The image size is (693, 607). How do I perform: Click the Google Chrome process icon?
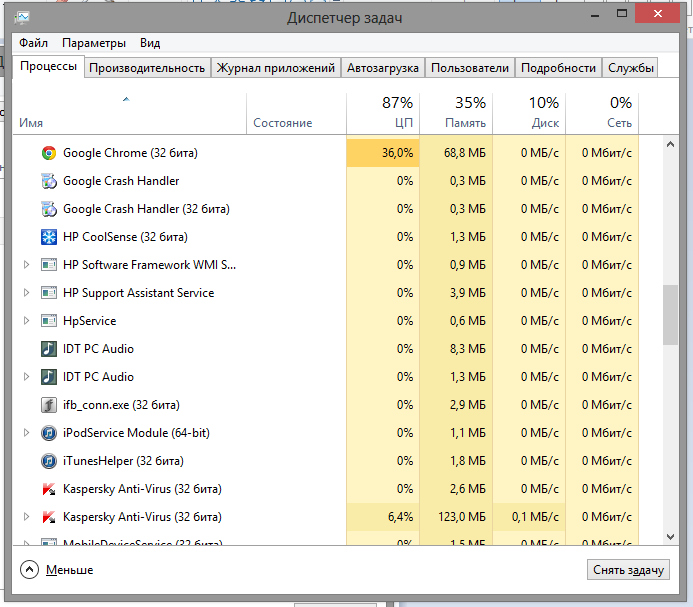49,153
